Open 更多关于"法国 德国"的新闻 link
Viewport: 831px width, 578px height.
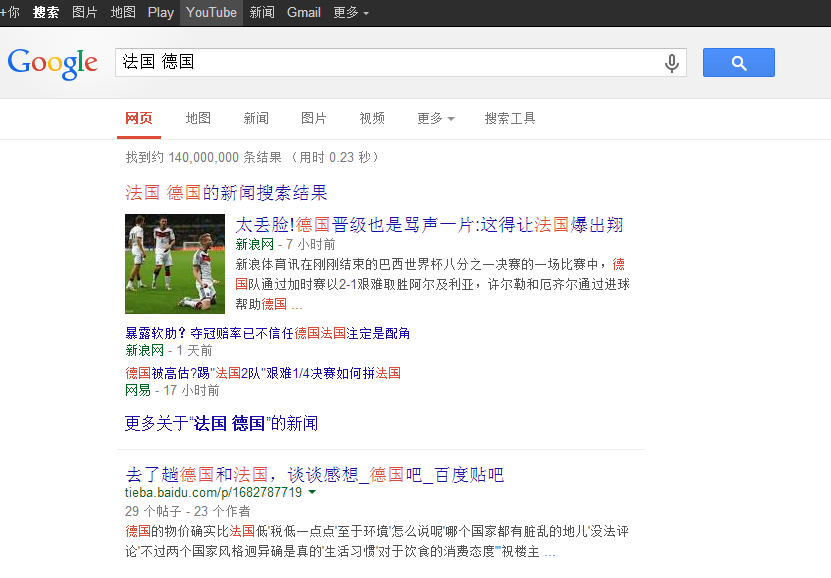[x=222, y=423]
